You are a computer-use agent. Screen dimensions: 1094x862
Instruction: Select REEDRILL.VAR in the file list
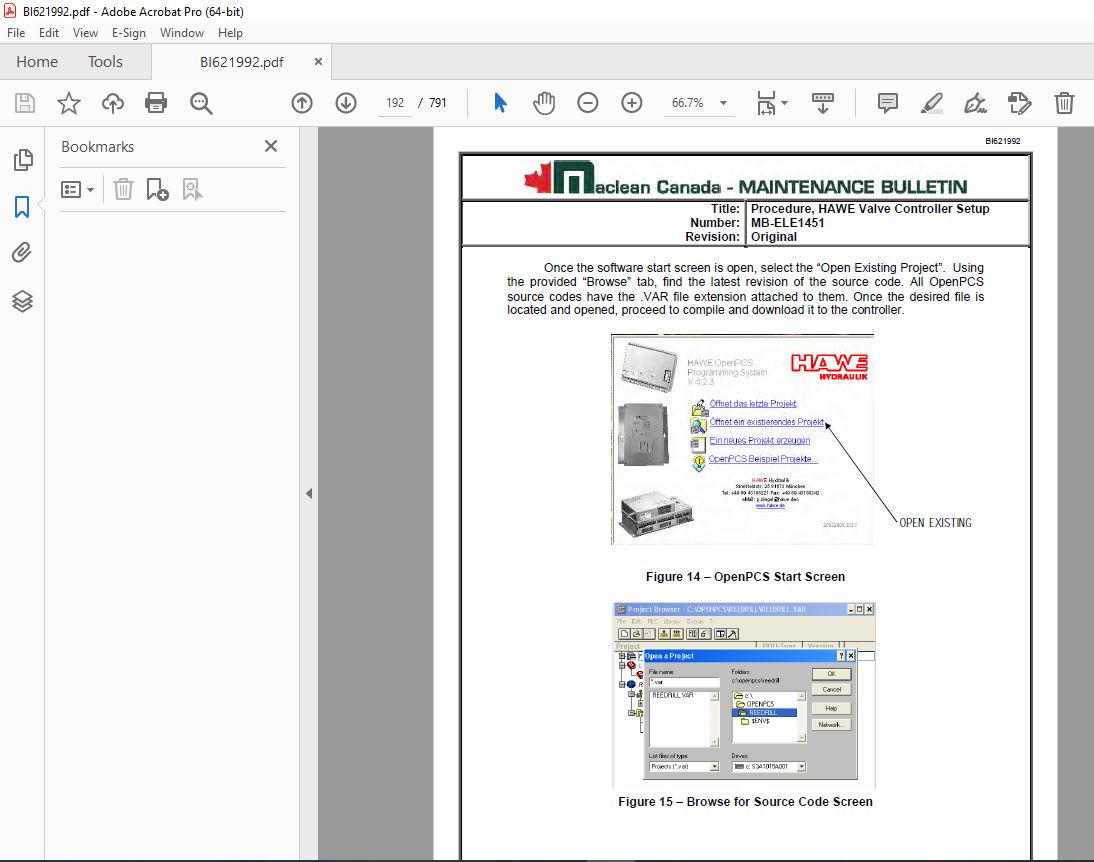pyautogui.click(x=673, y=695)
